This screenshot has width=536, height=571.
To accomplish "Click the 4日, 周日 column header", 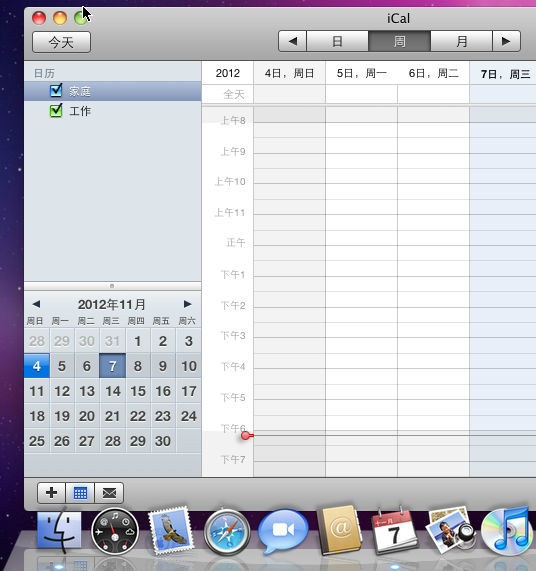I will tap(289, 73).
